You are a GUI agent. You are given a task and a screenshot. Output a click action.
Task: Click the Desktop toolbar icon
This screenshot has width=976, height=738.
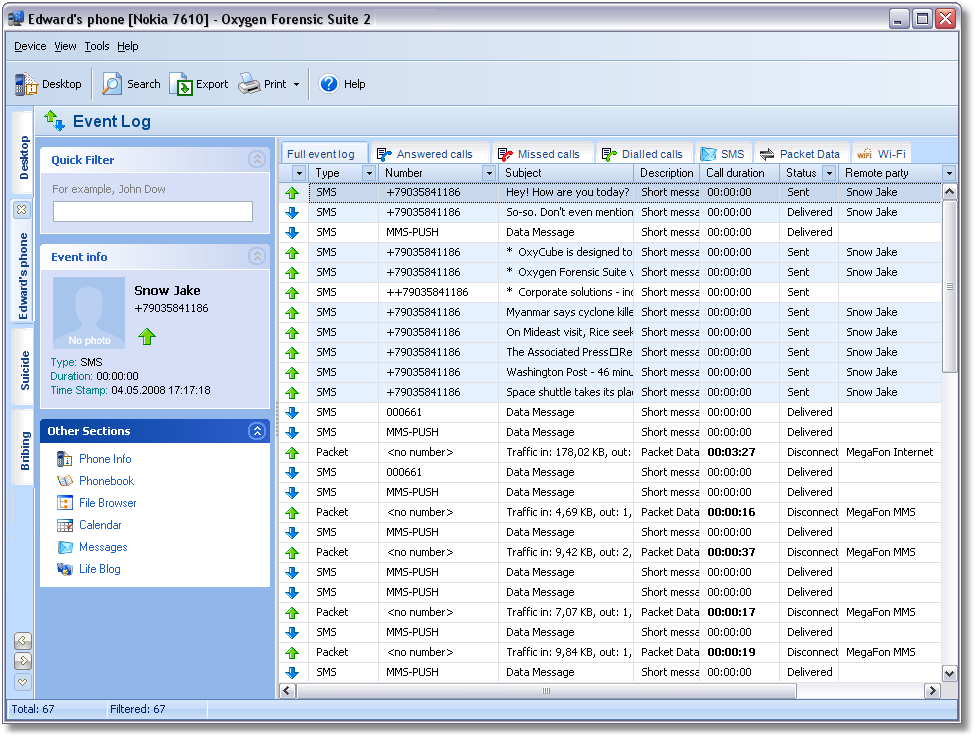pyautogui.click(x=26, y=85)
